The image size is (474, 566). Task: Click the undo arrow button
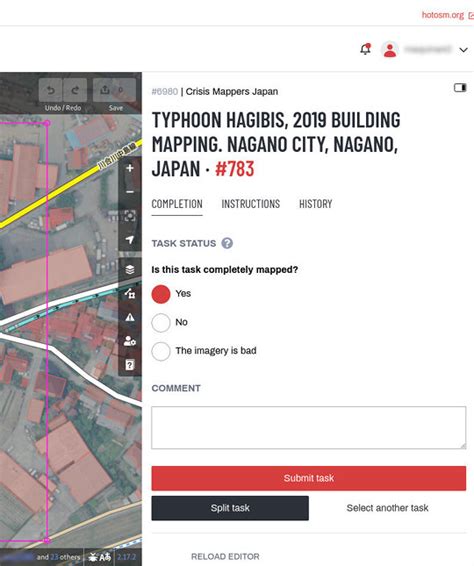pos(51,90)
